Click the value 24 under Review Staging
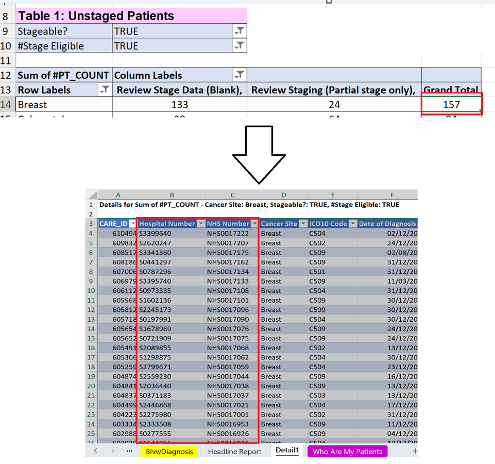 point(334,104)
